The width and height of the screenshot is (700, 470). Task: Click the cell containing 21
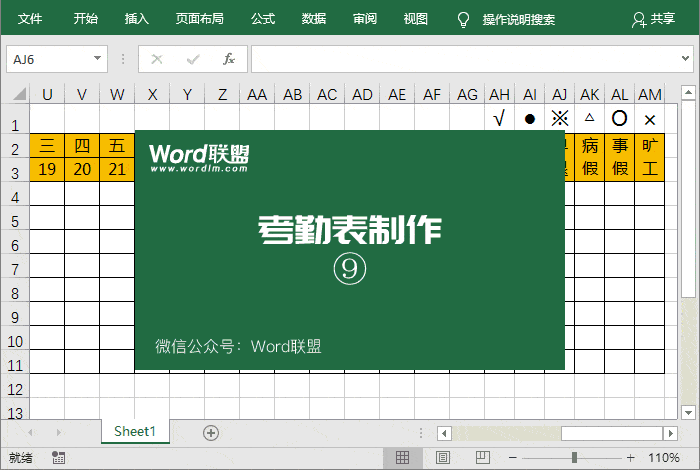click(117, 169)
